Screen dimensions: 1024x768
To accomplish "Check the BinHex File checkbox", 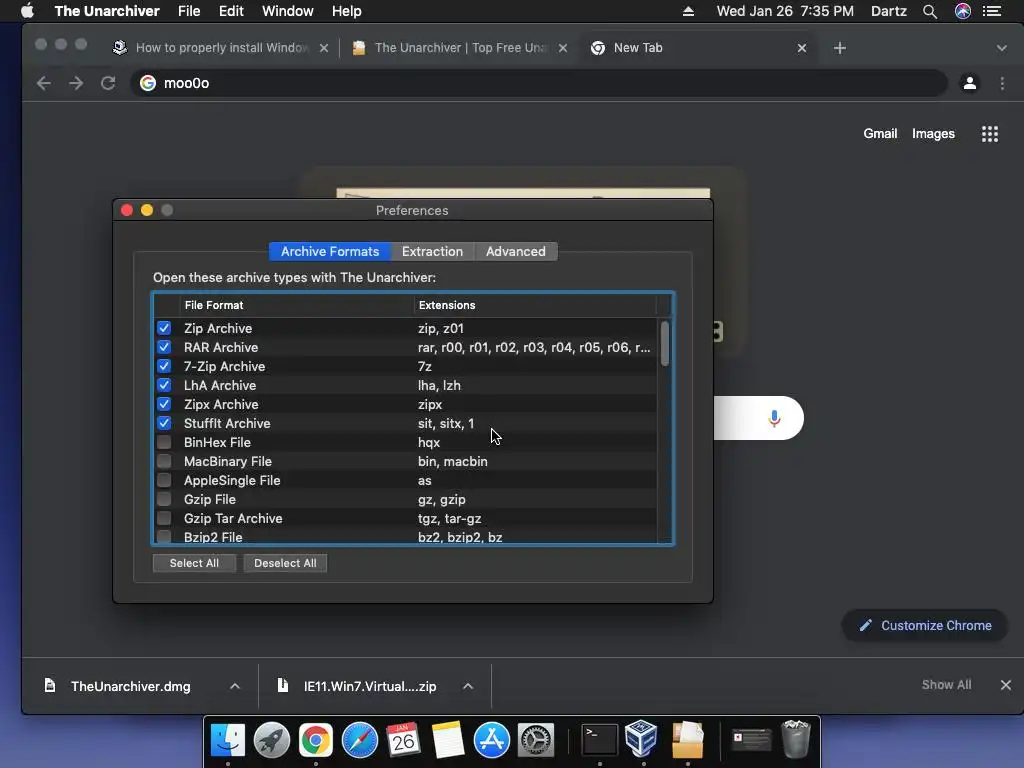I will tap(164, 442).
